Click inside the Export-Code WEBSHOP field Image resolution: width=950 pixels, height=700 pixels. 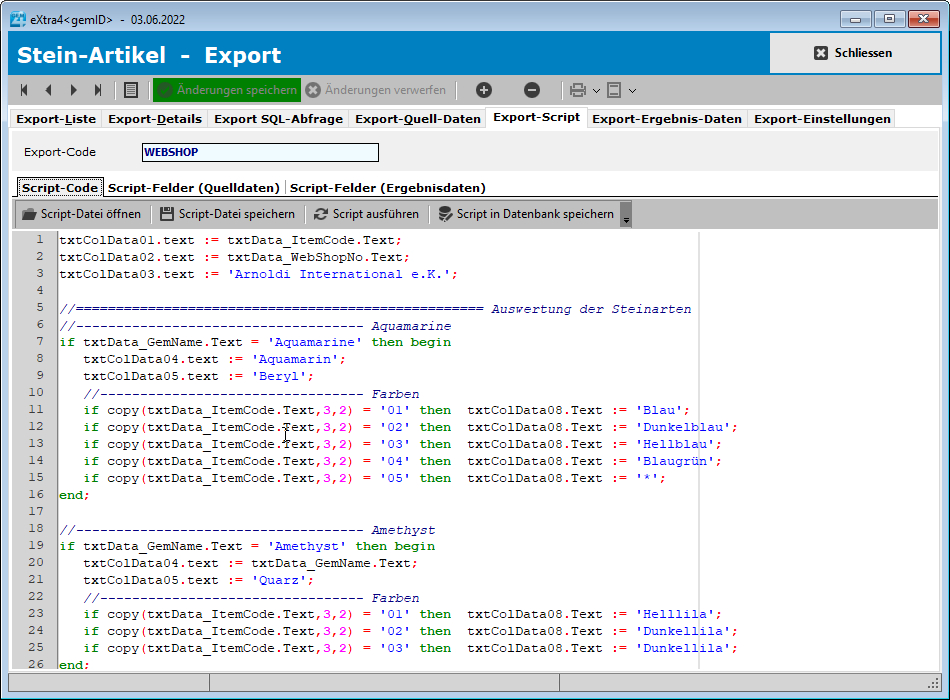click(x=260, y=152)
